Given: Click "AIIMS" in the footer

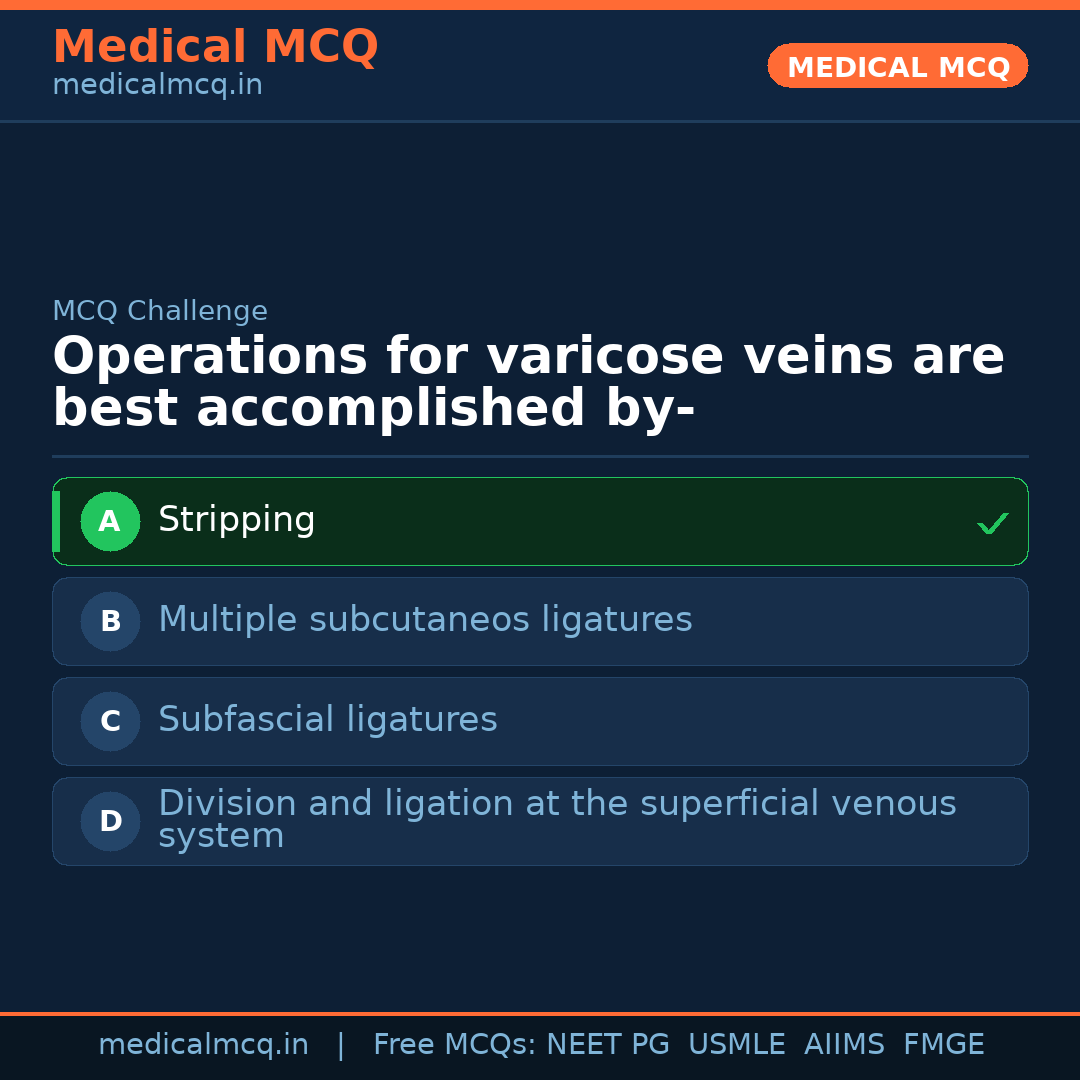Looking at the screenshot, I should (844, 1045).
